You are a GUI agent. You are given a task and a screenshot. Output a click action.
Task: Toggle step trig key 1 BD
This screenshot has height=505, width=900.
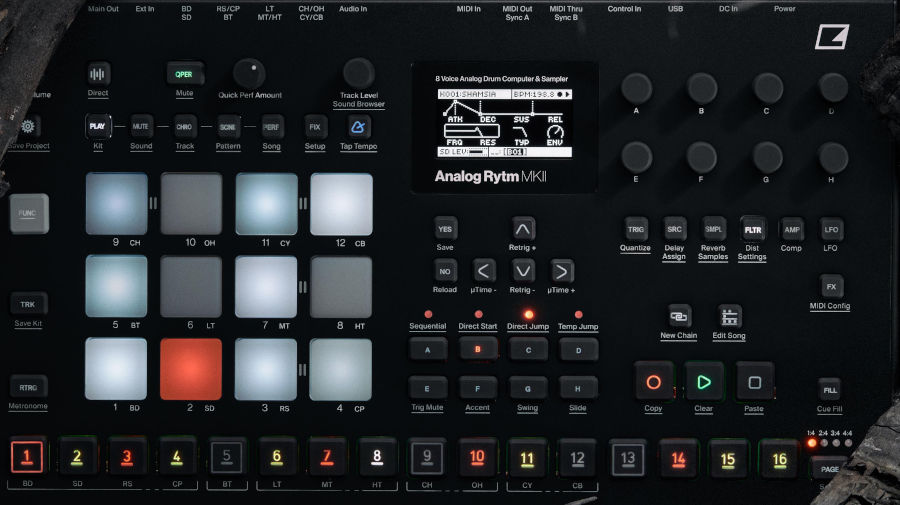[27, 457]
